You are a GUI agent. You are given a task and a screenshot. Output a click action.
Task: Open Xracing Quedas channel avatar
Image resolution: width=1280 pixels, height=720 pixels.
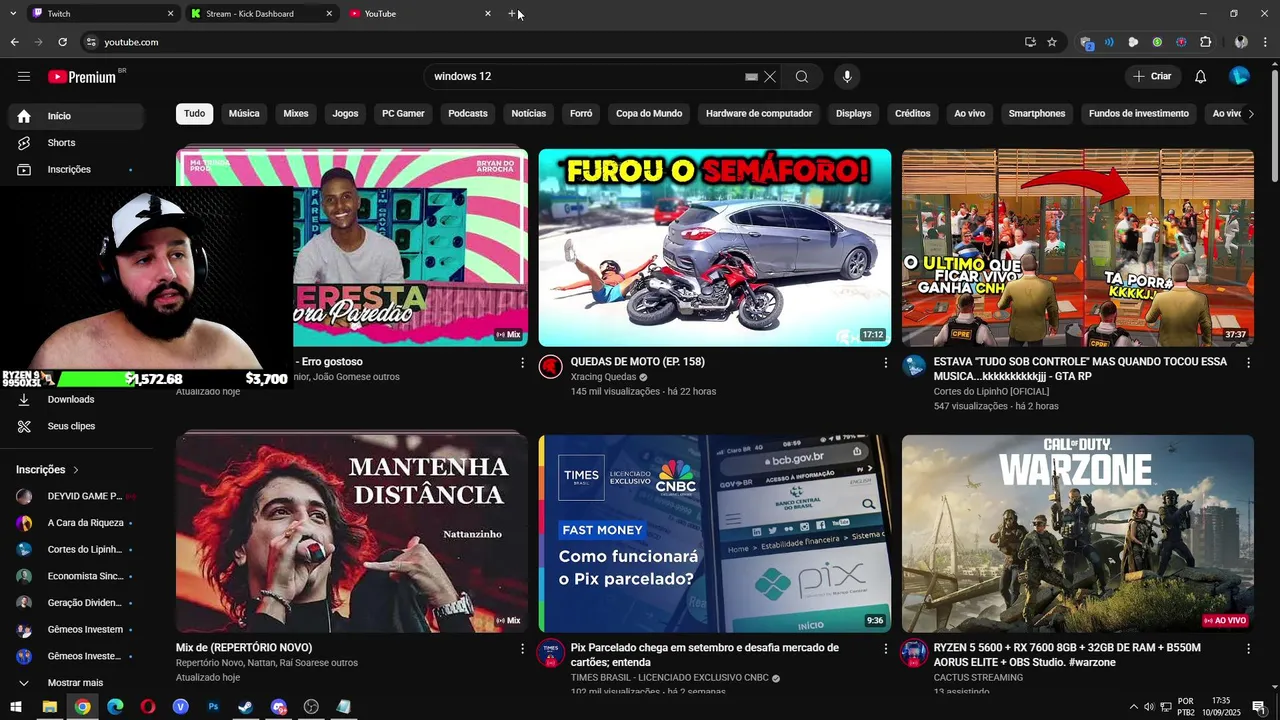pos(551,367)
